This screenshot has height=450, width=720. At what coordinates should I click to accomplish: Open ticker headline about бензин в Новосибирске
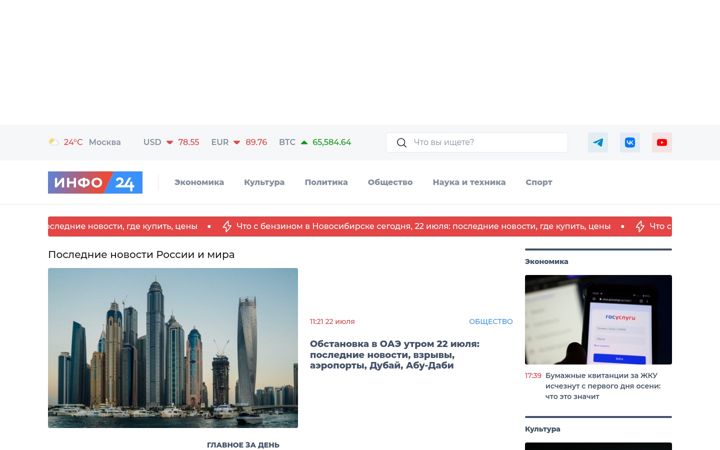pos(423,226)
